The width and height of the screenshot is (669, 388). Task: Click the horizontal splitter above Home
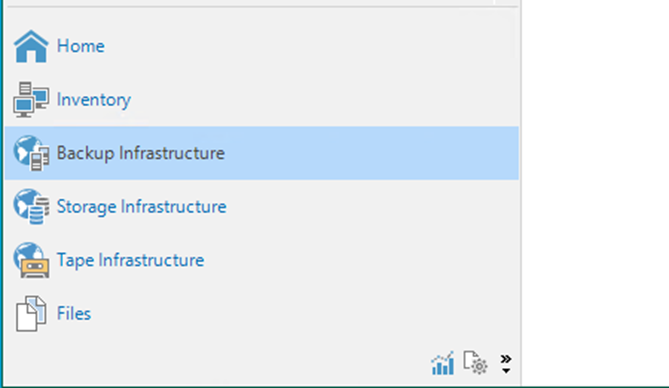[x=262, y=6]
